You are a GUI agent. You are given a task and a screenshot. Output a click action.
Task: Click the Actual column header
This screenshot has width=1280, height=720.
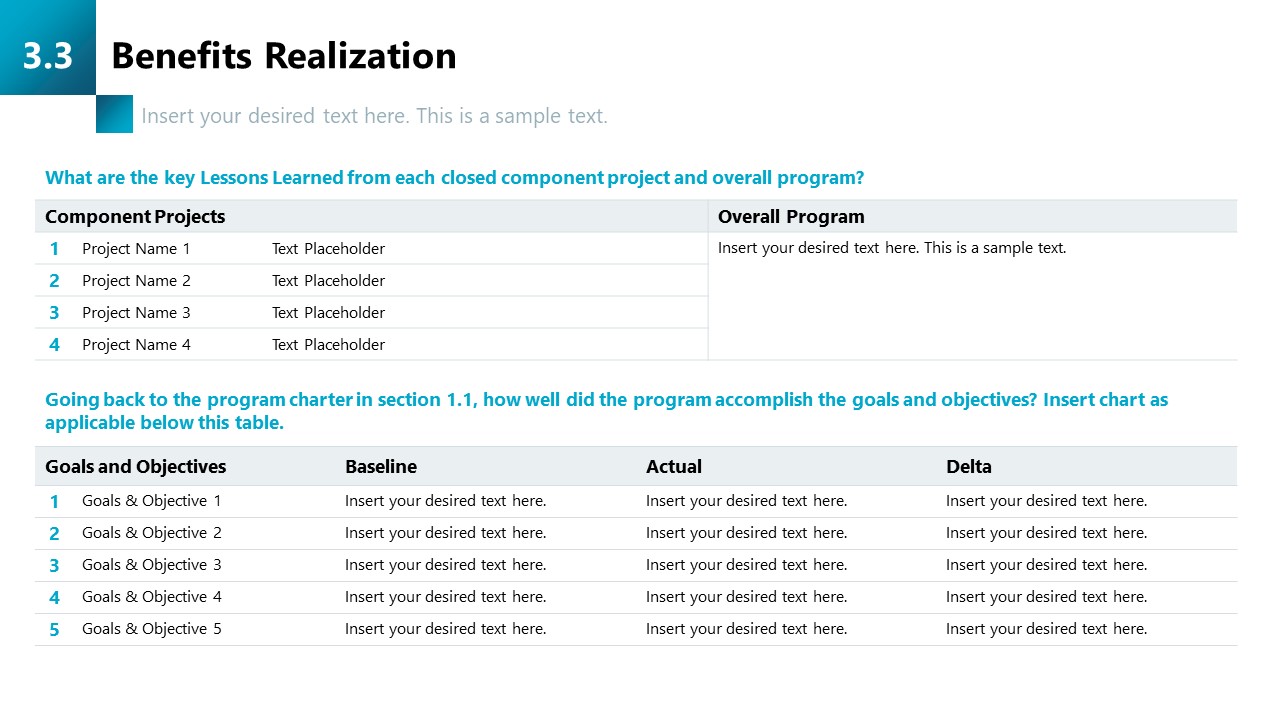tap(674, 467)
